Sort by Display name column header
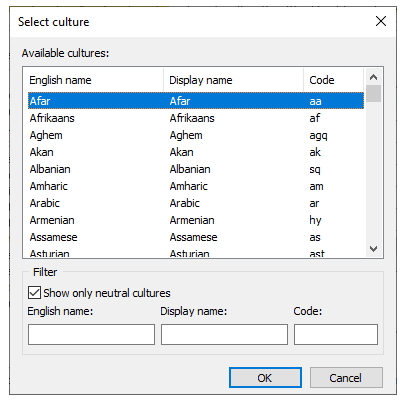403x403 pixels. 233,80
